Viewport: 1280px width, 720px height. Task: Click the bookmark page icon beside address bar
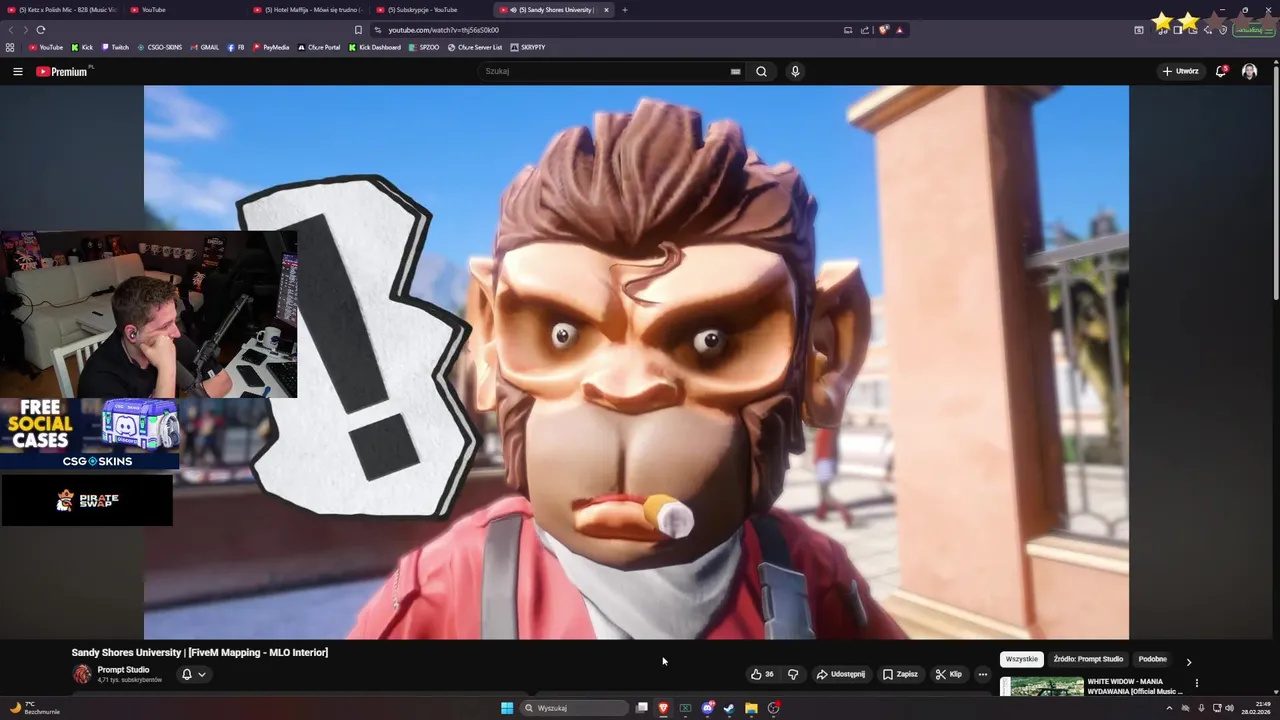coord(358,30)
